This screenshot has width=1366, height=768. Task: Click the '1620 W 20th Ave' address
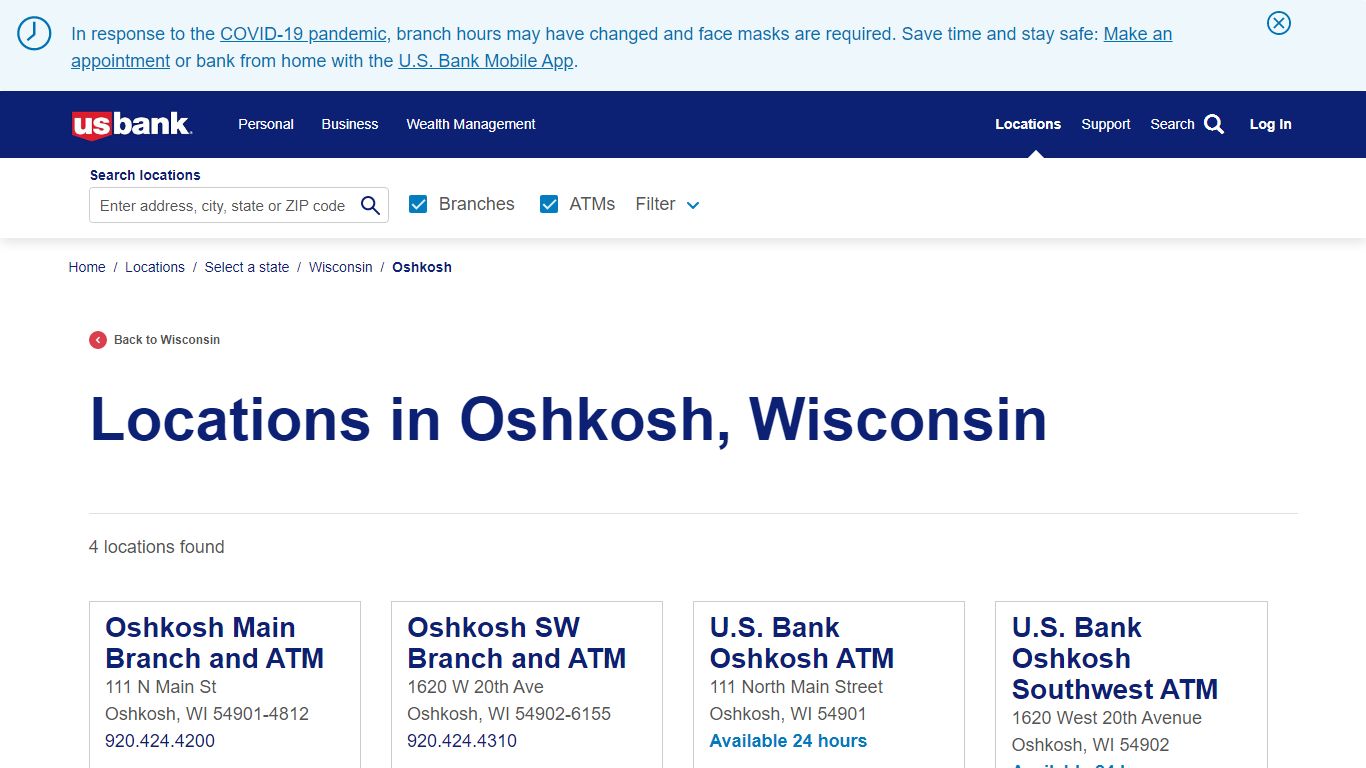click(x=476, y=687)
